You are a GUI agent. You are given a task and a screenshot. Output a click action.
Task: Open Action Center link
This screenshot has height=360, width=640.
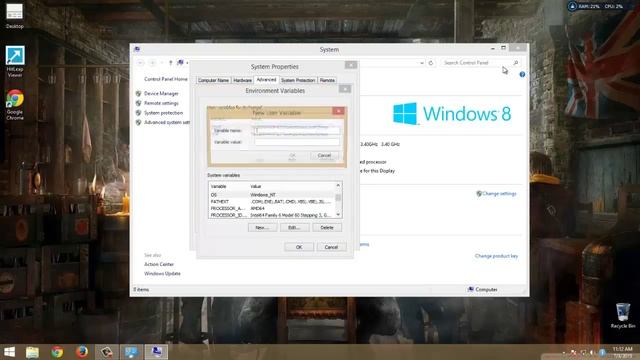159,264
